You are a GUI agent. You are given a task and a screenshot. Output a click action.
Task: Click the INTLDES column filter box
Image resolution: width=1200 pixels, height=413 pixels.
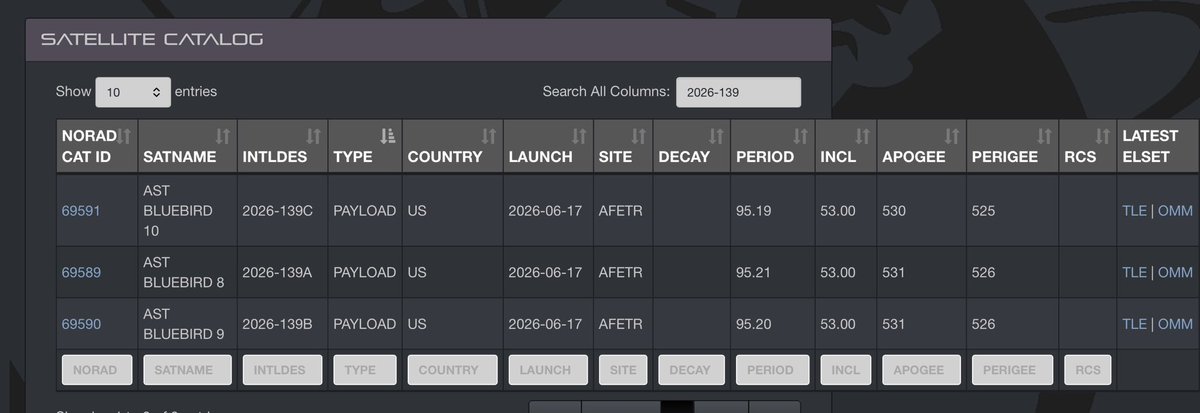[x=283, y=370]
